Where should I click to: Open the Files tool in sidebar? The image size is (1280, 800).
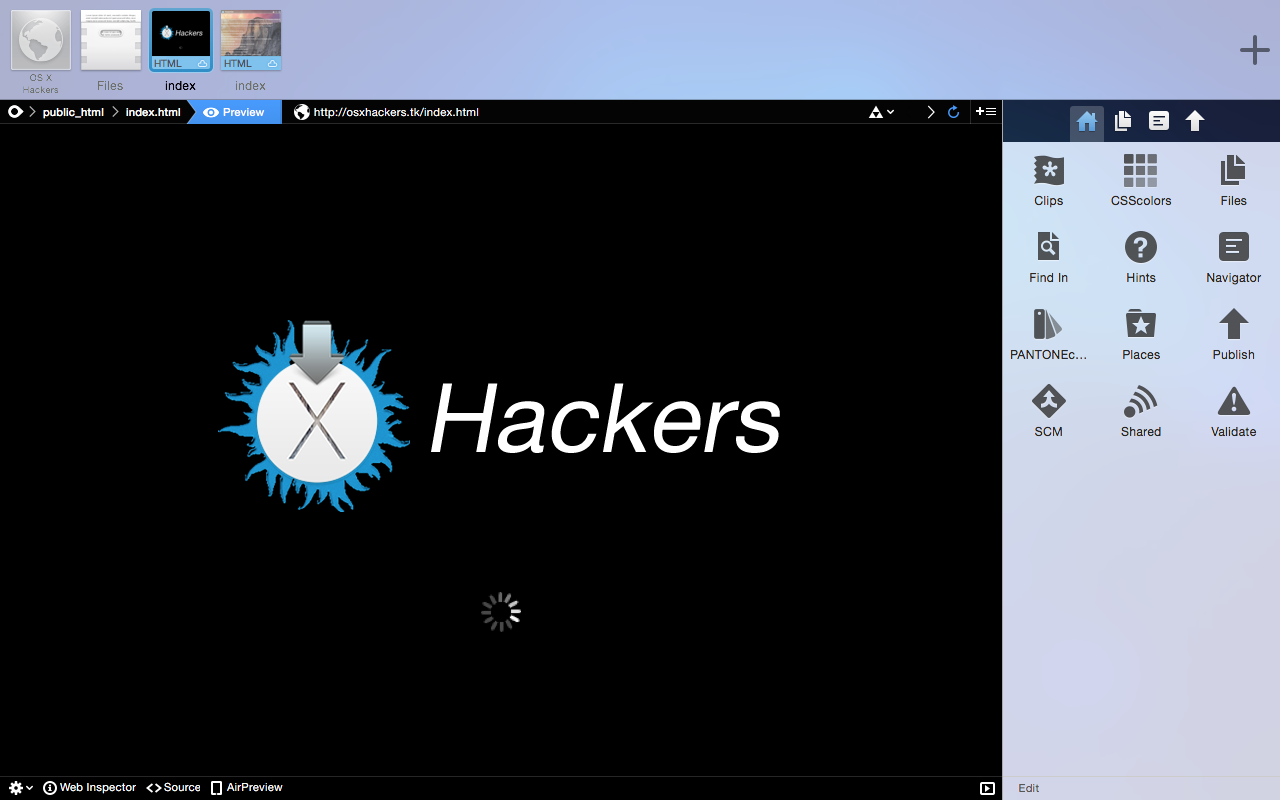click(1233, 181)
